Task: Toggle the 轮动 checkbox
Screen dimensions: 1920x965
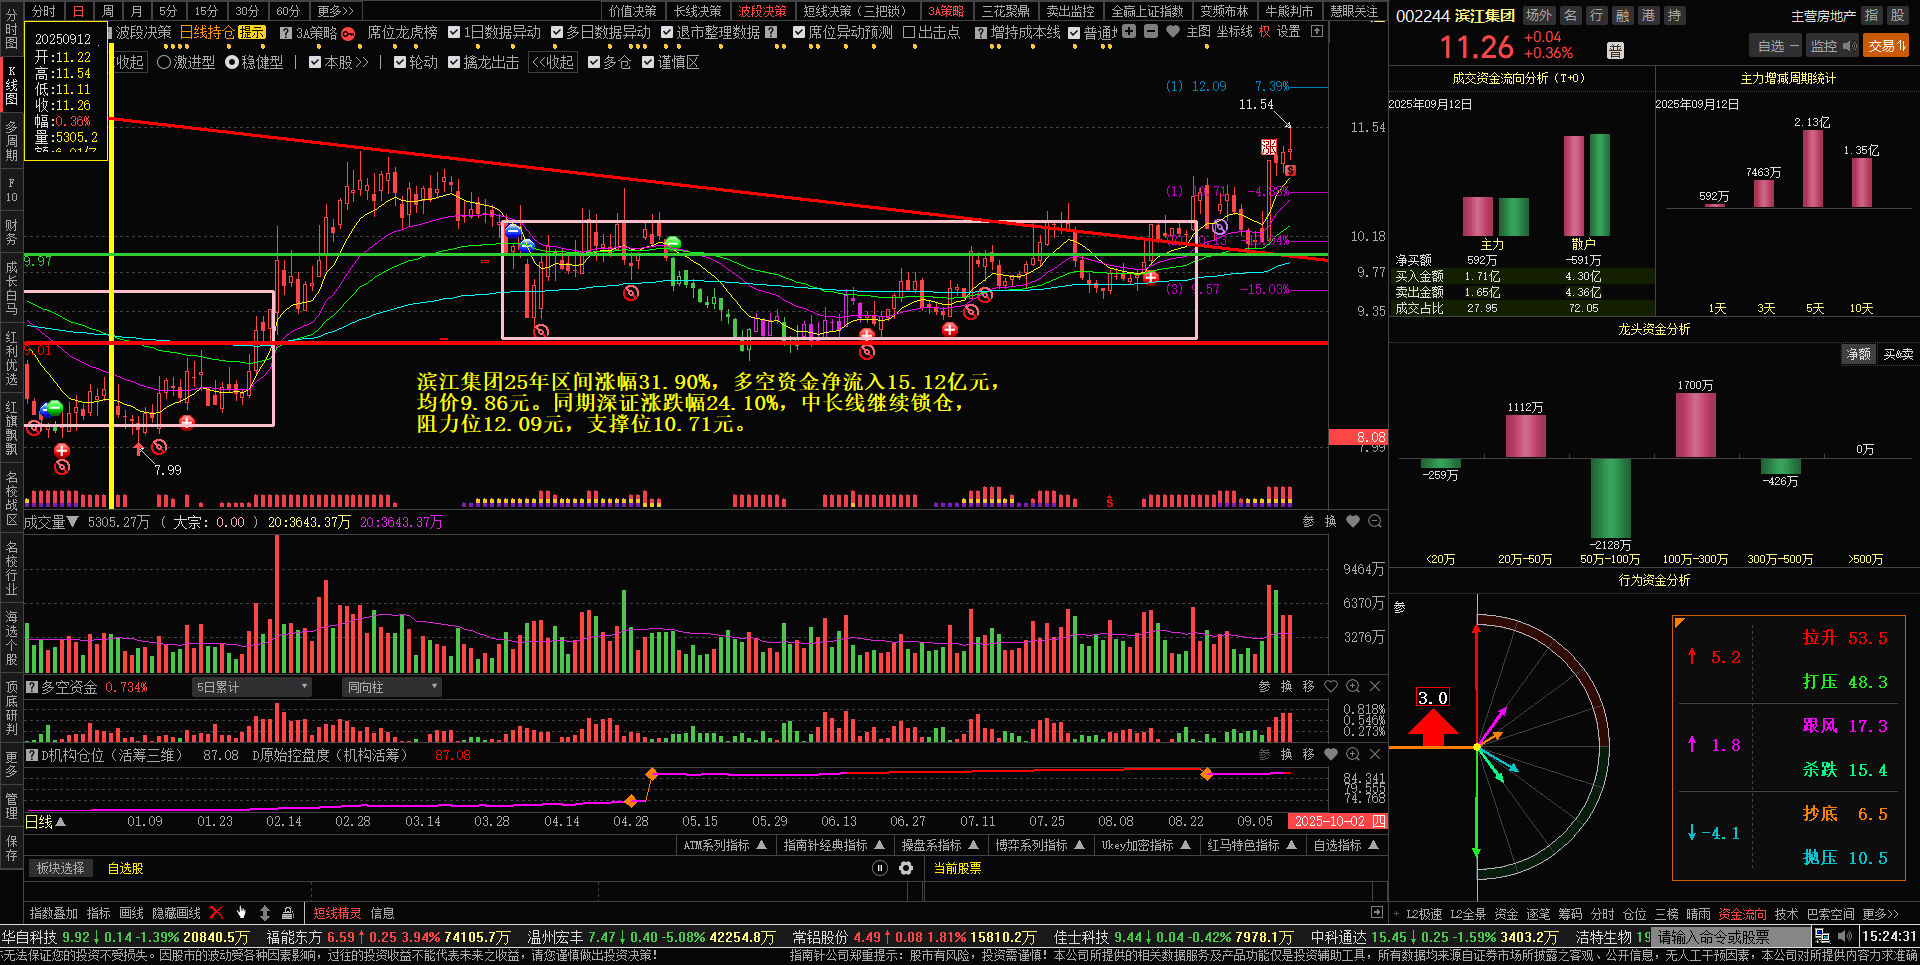Action: click(x=400, y=62)
